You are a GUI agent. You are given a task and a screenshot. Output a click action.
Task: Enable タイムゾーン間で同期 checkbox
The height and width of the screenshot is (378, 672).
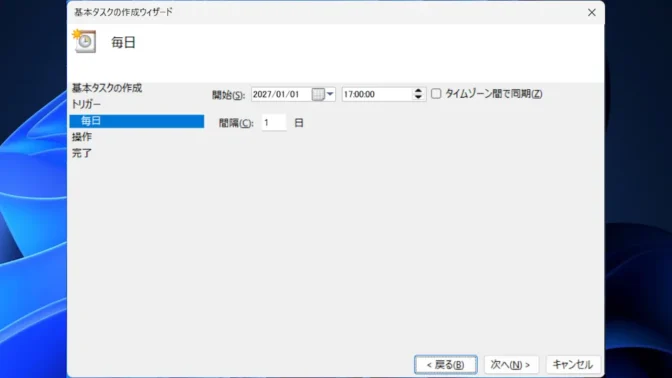(x=436, y=93)
